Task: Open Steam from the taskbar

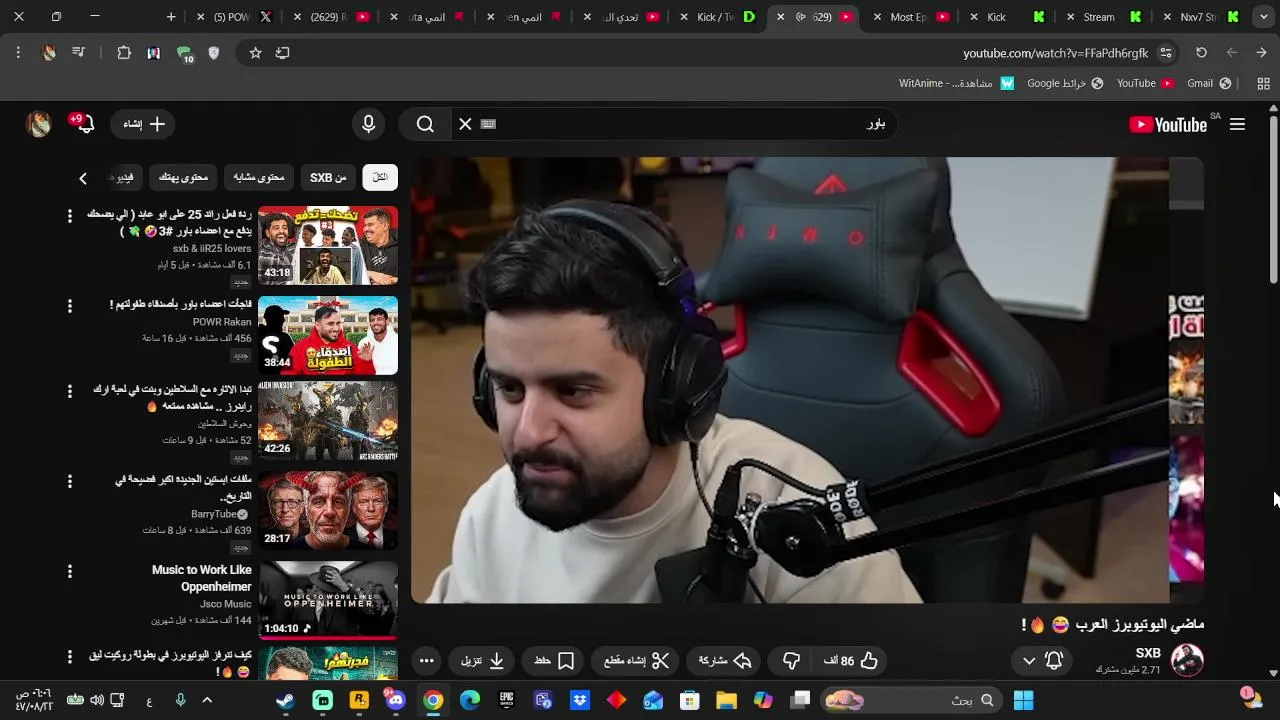Action: point(285,700)
